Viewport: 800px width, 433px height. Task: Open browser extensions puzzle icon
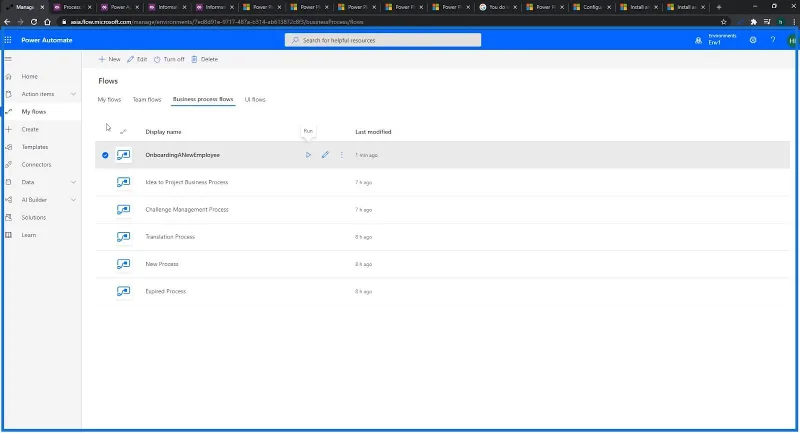[x=754, y=22]
